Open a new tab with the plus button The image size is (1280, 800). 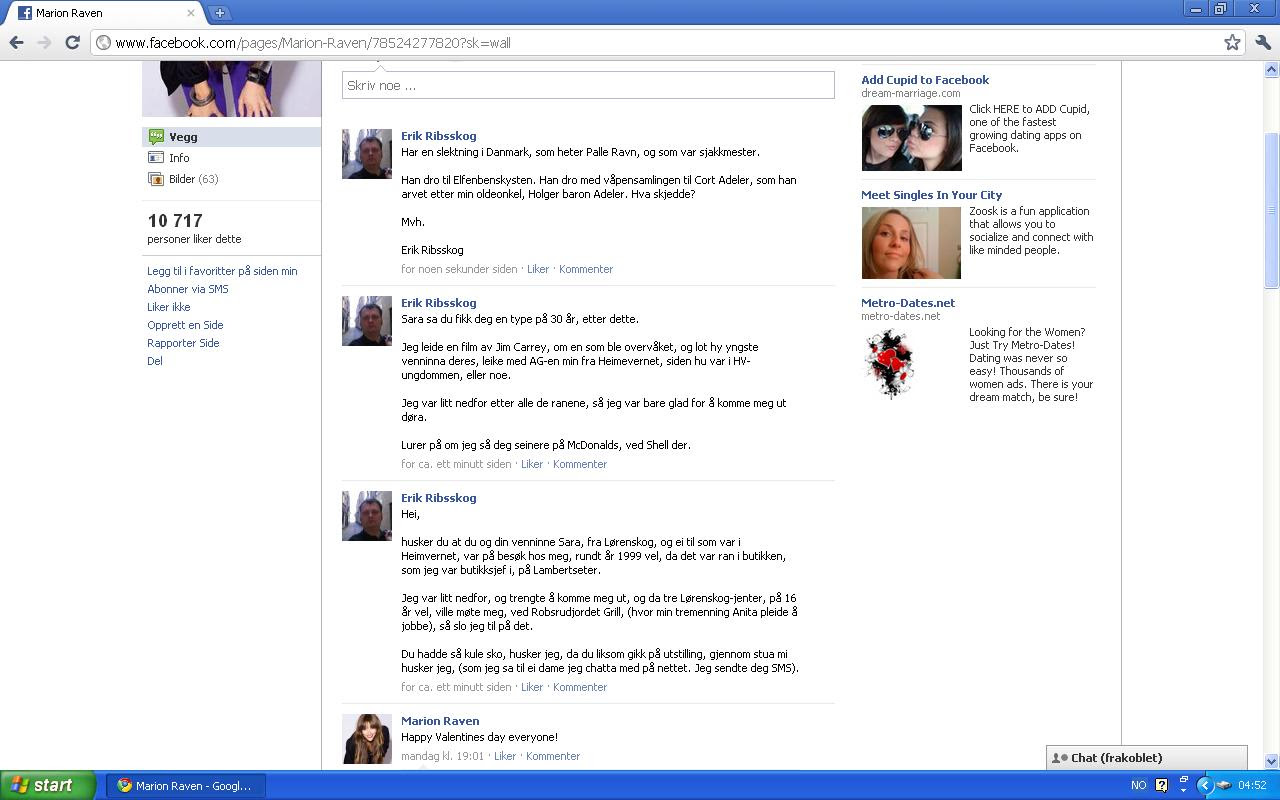tap(219, 13)
